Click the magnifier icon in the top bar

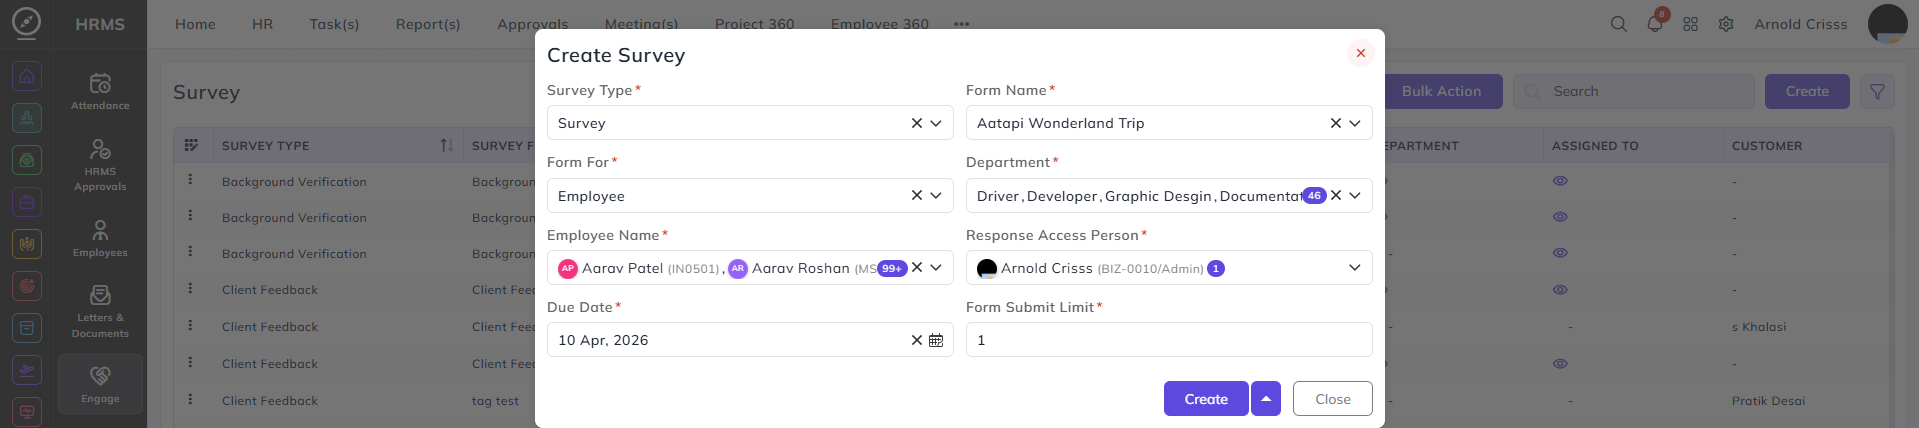(x=1618, y=24)
